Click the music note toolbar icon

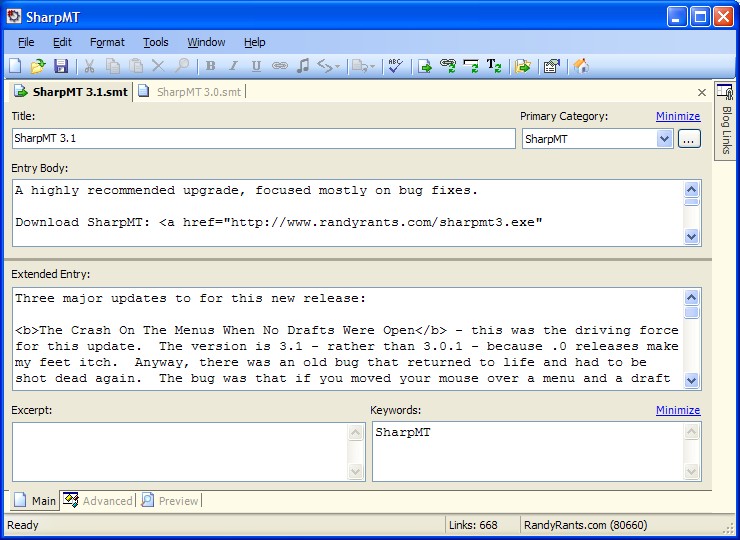click(x=303, y=66)
